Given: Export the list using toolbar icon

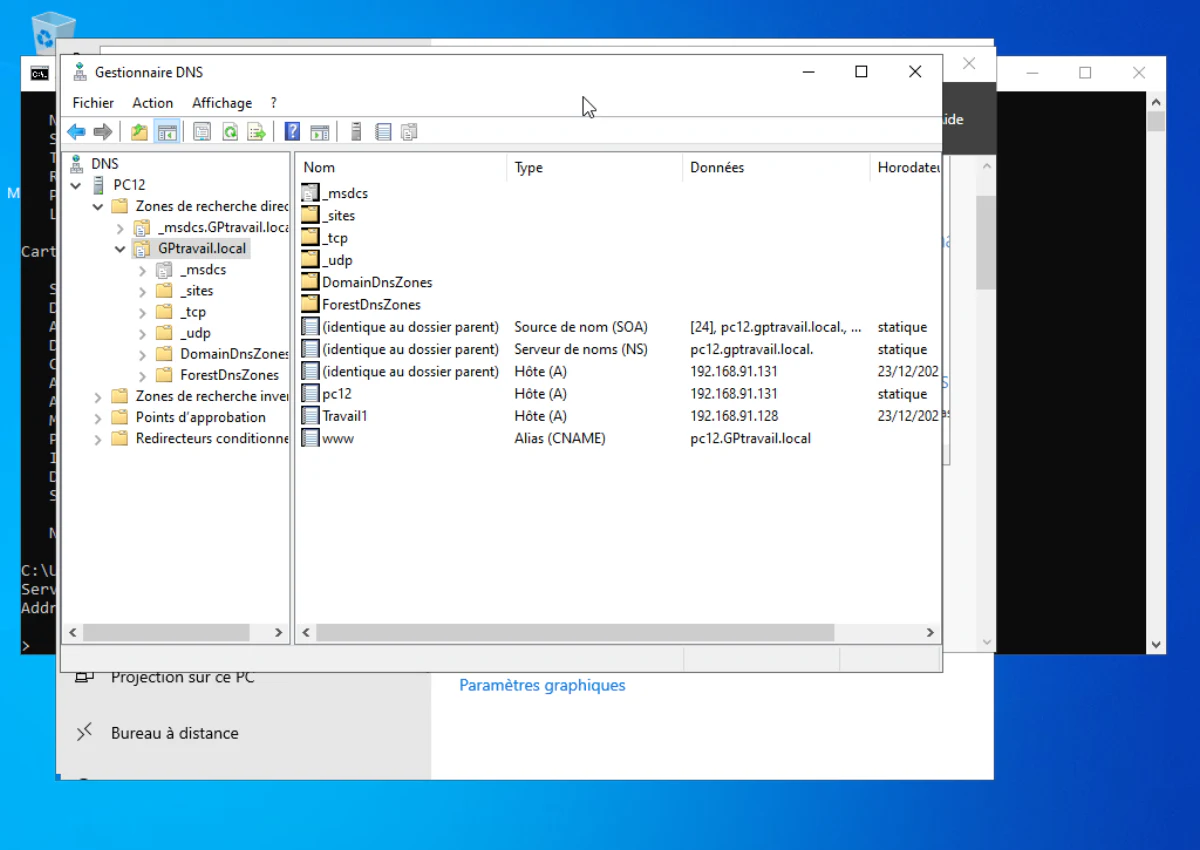Looking at the screenshot, I should point(257,132).
